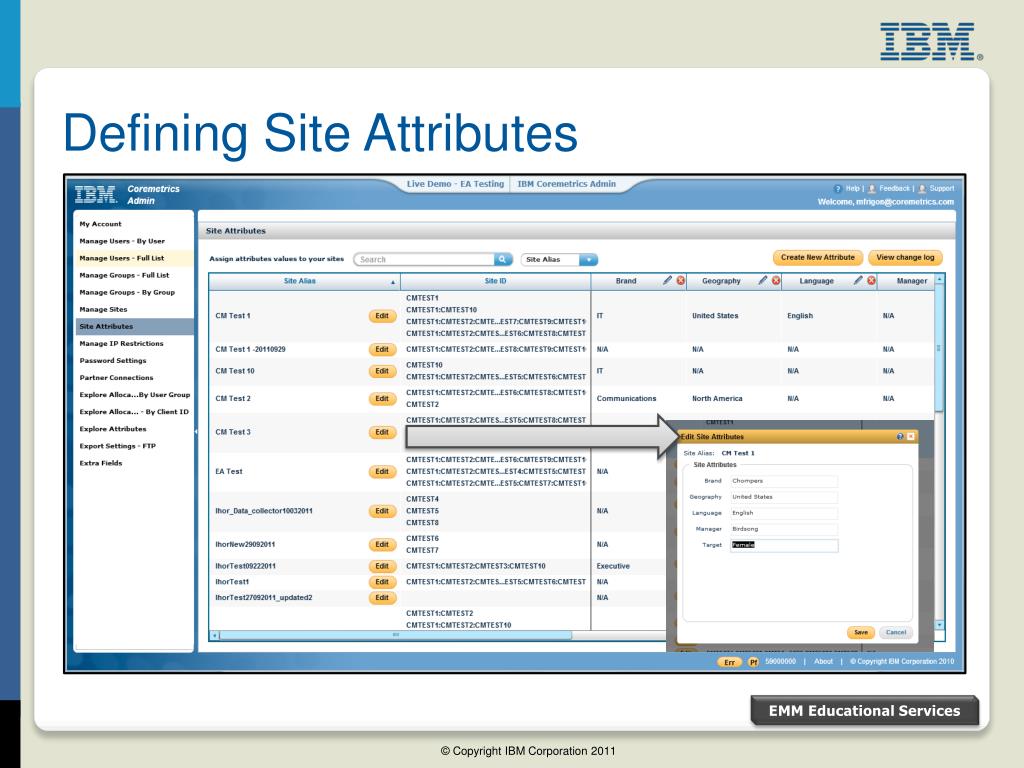Viewport: 1024px width, 768px height.
Task: Click the horizontal scrollbar under table
Action: point(396,635)
